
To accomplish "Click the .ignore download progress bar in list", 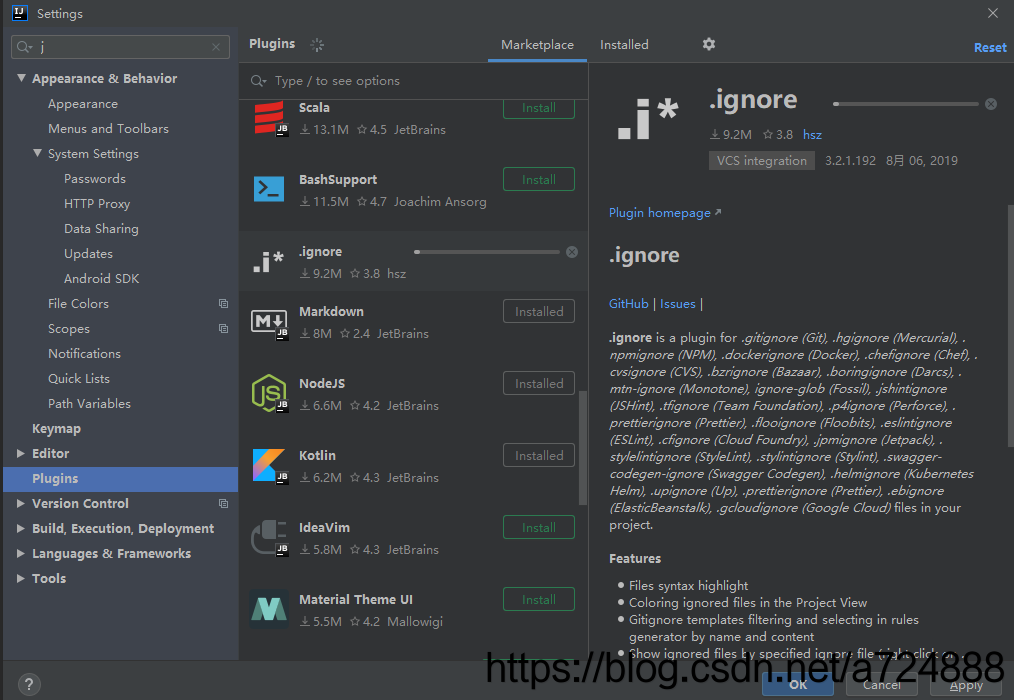I will tap(487, 252).
